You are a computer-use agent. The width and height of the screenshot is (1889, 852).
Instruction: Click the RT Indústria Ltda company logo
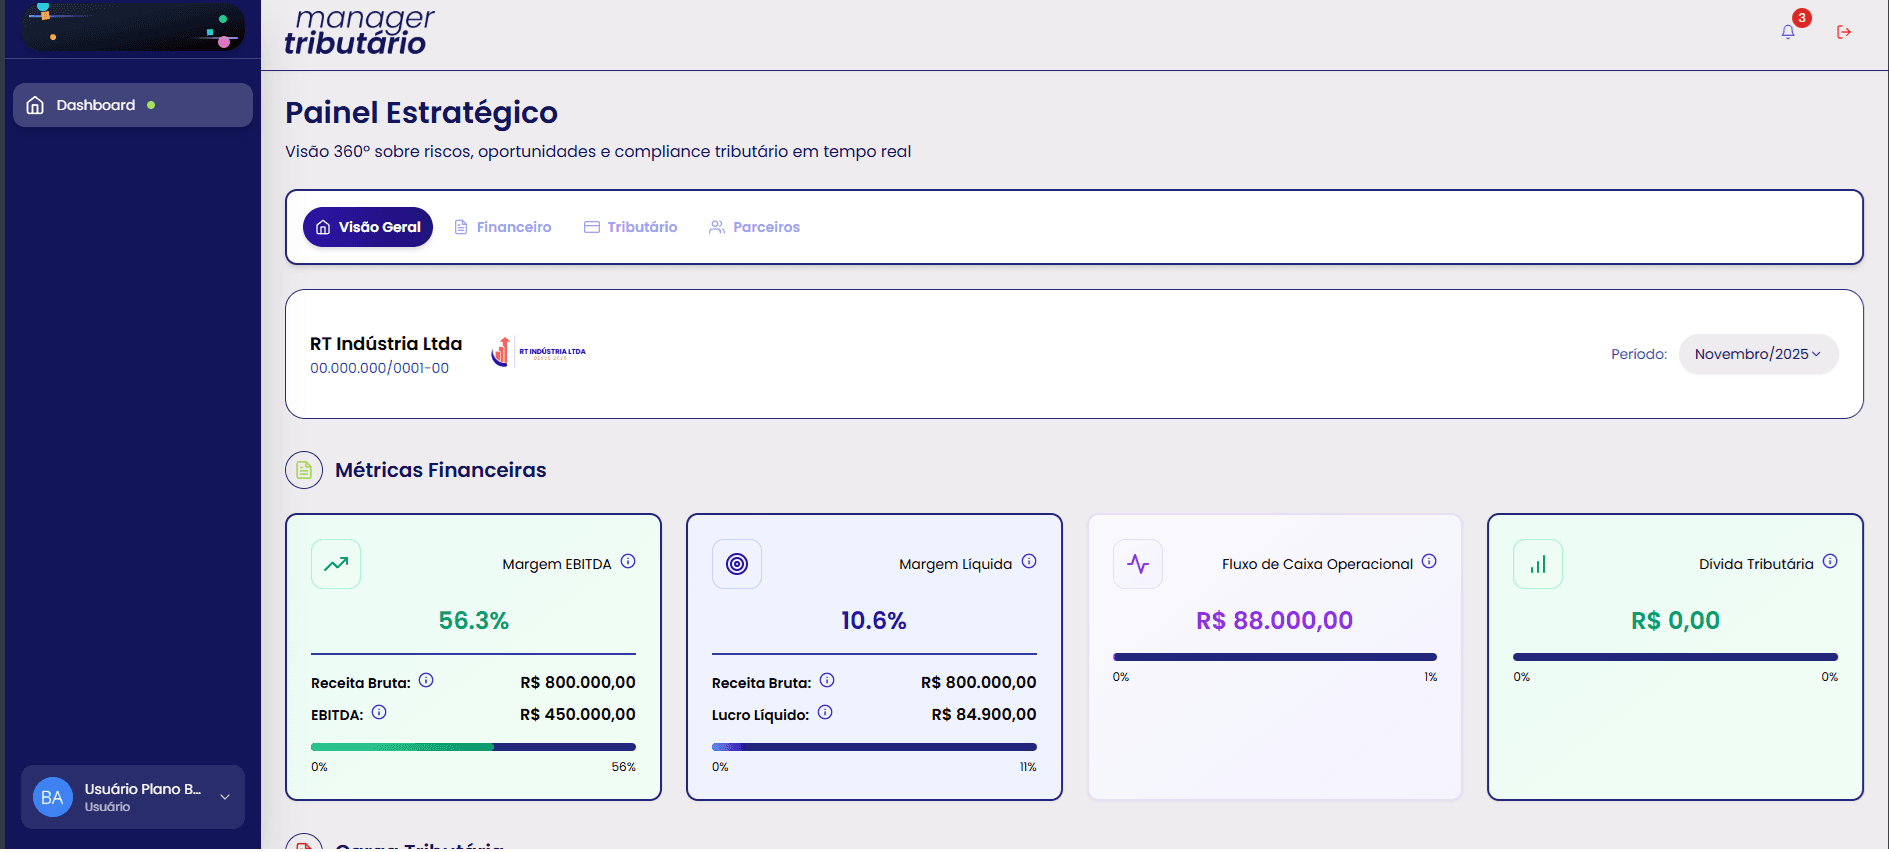coord(538,352)
